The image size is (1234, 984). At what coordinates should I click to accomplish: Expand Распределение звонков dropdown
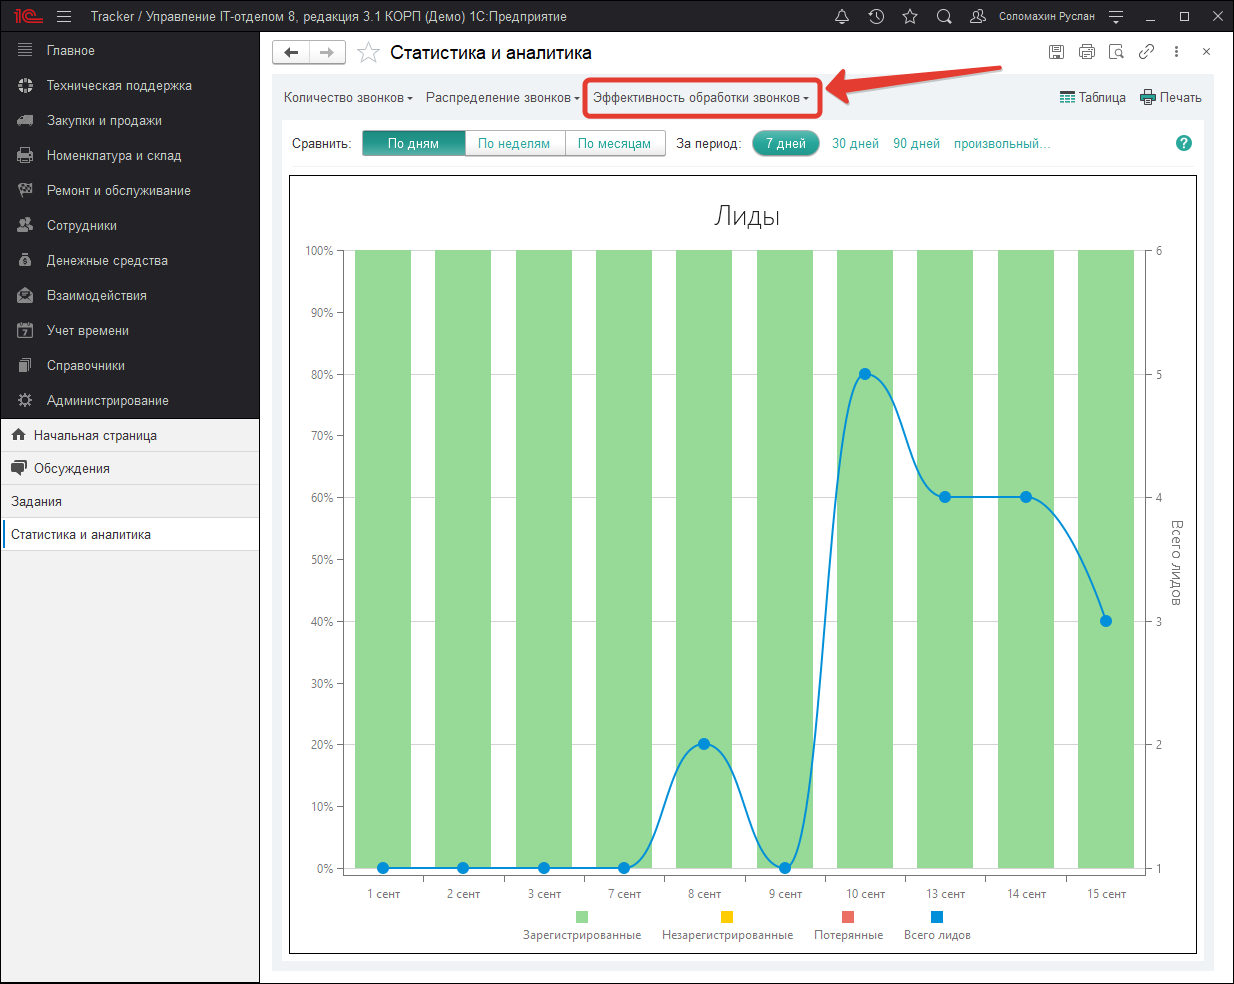coord(502,97)
